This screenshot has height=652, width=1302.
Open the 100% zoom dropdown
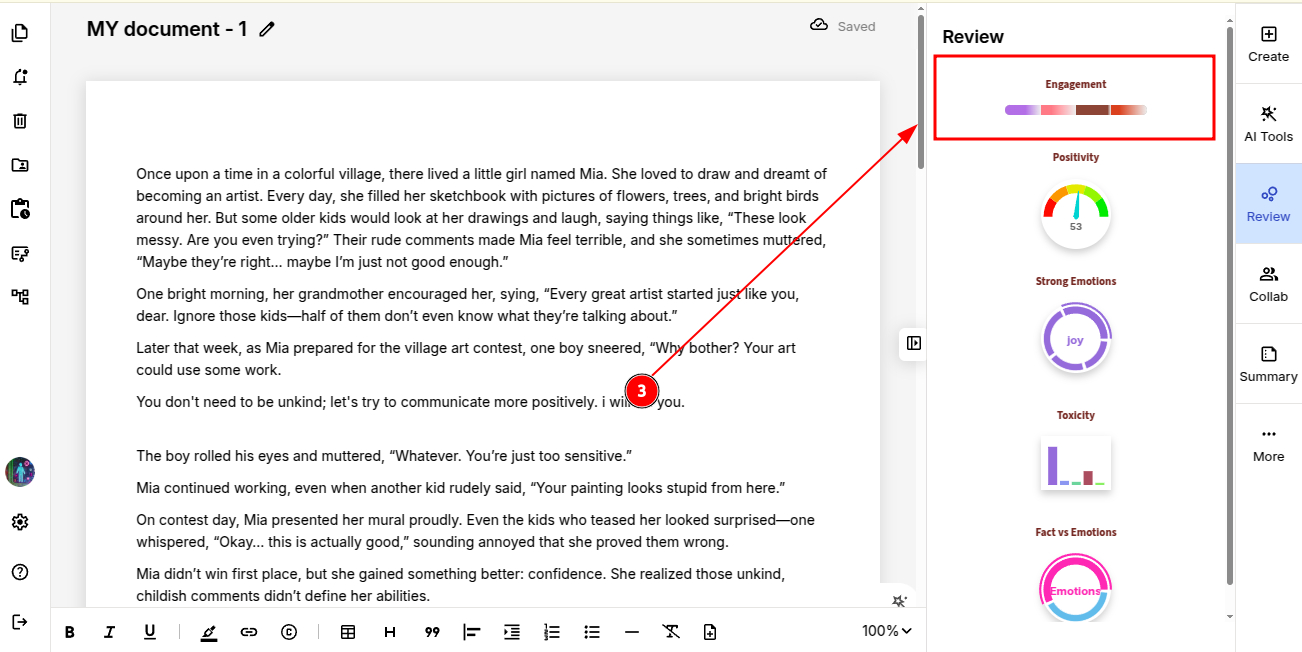pos(887,631)
